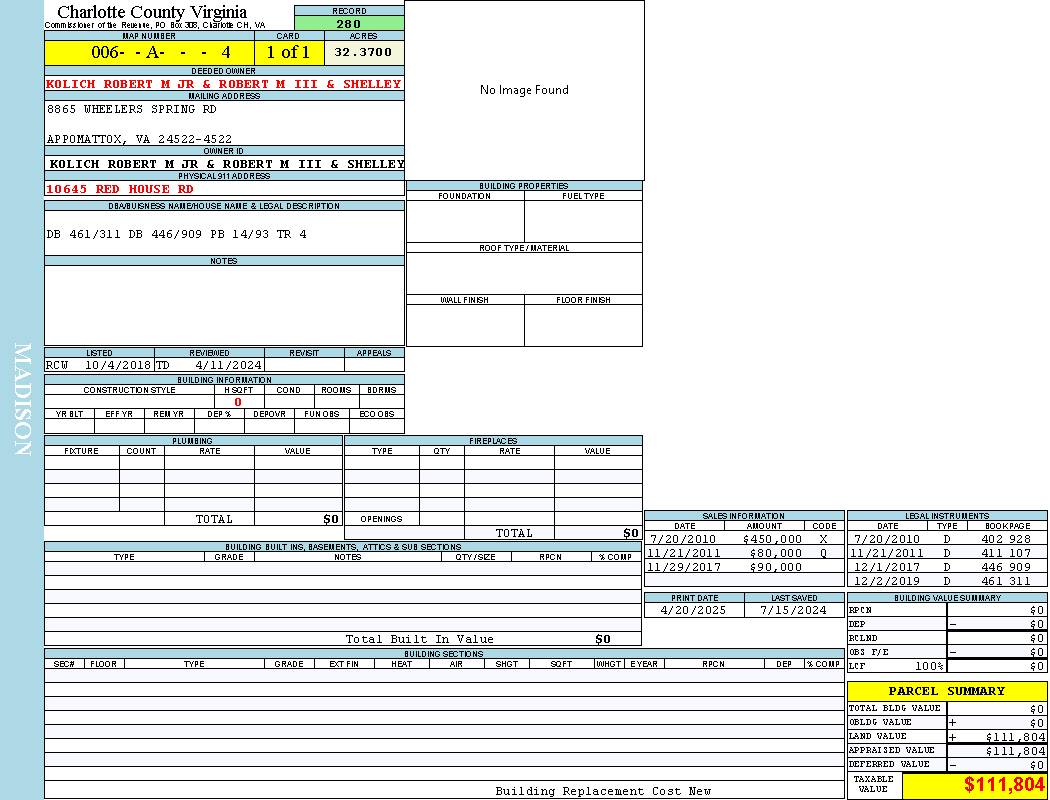
Task: Select the yellow map number field
Action: click(x=149, y=52)
